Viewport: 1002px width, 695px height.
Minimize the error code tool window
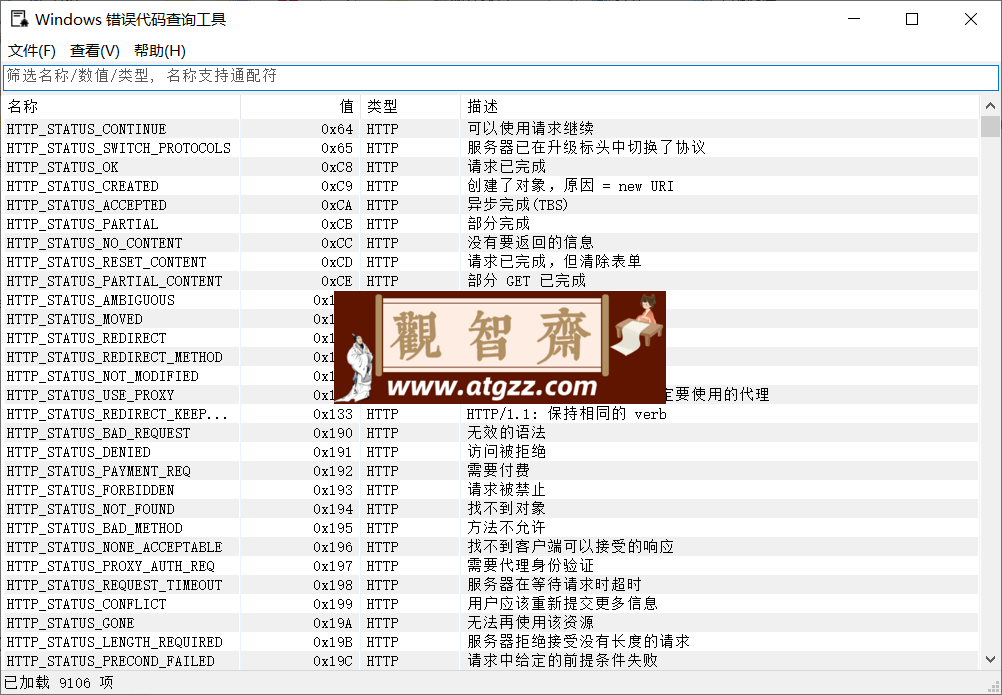click(x=854, y=19)
